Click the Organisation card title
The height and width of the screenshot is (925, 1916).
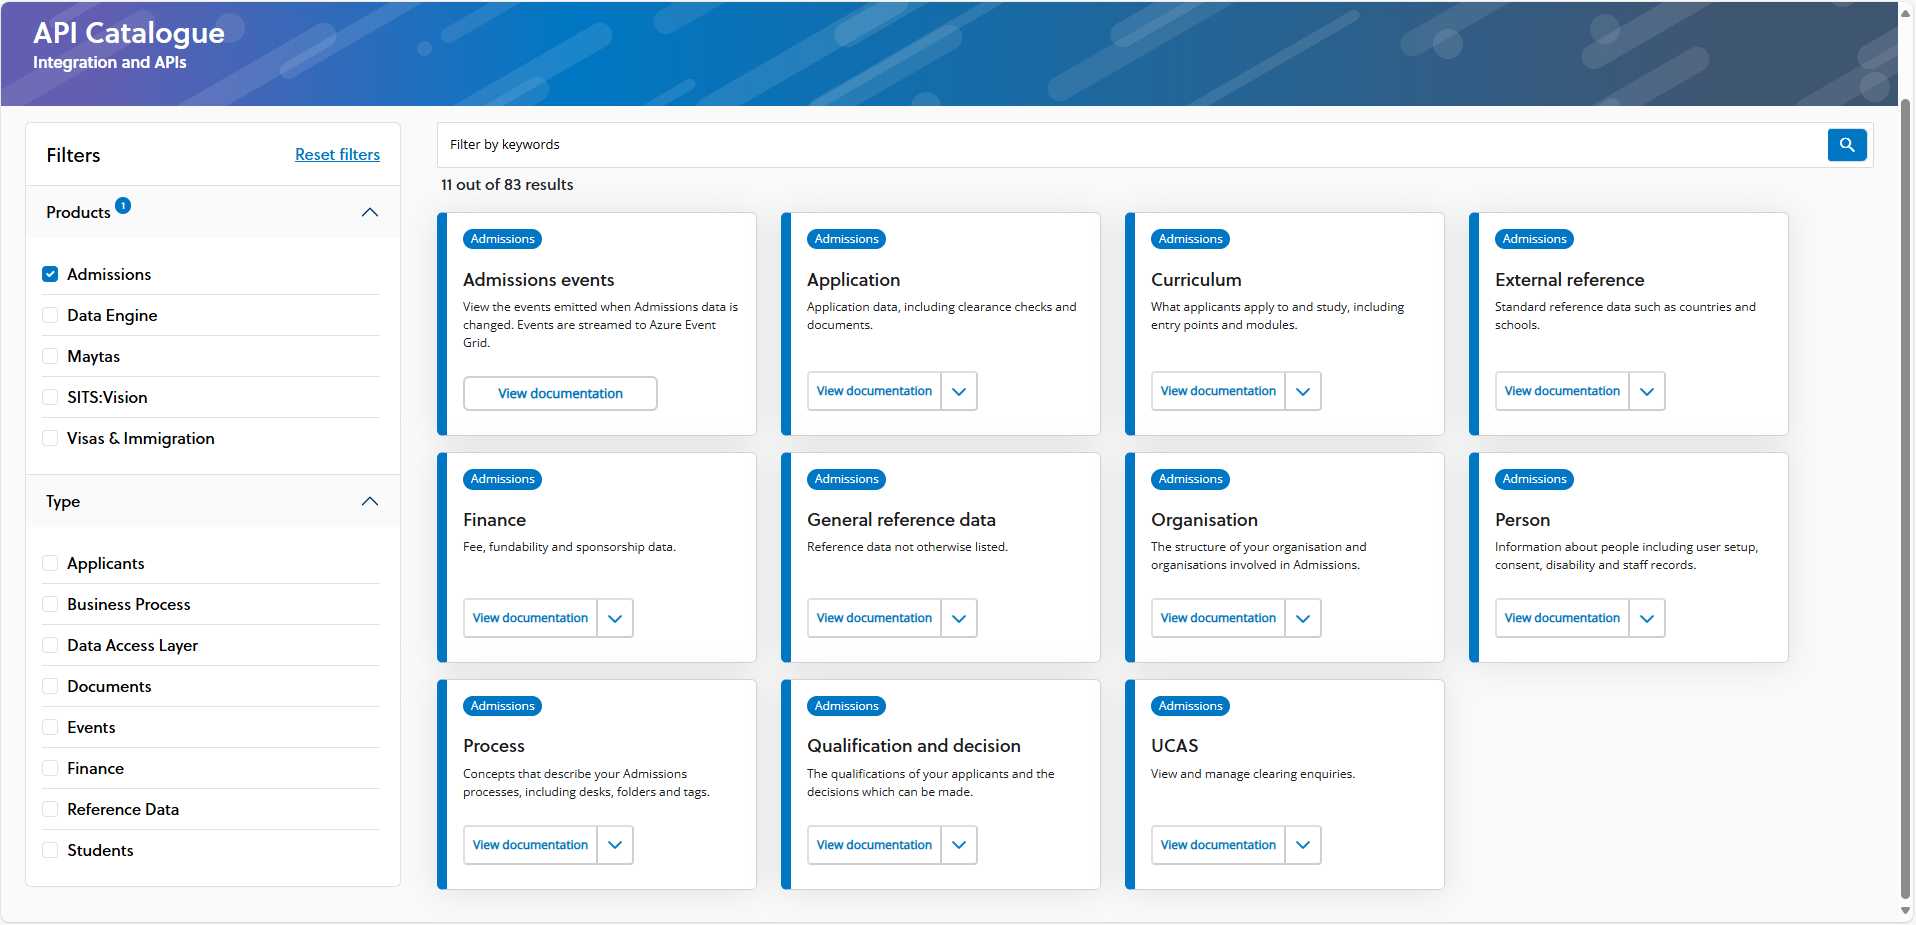pos(1204,520)
